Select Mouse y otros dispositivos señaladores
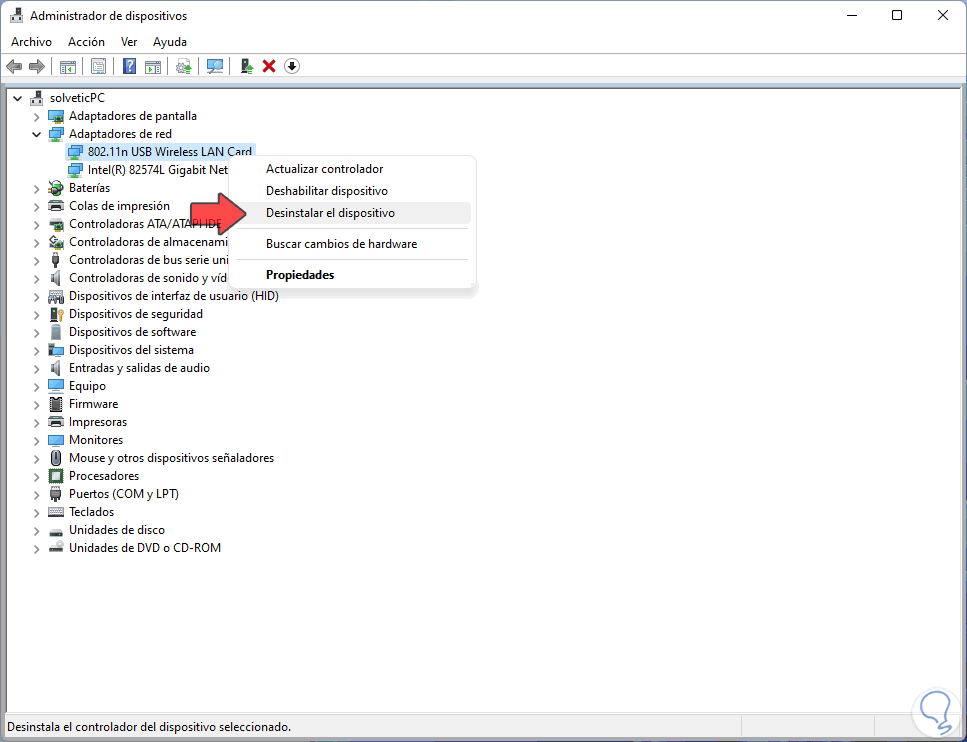The width and height of the screenshot is (967, 742). tap(171, 458)
